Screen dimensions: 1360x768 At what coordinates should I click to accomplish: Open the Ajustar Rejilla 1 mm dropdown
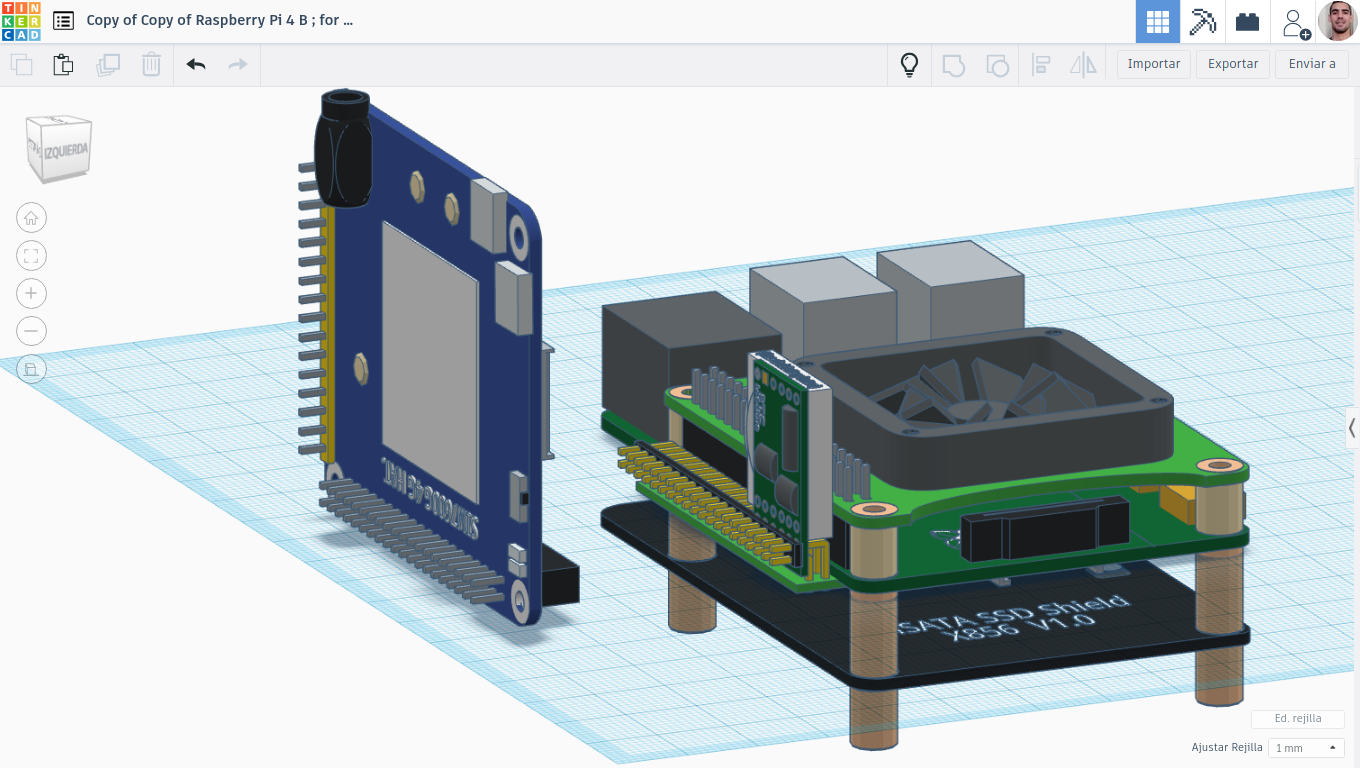point(1305,748)
